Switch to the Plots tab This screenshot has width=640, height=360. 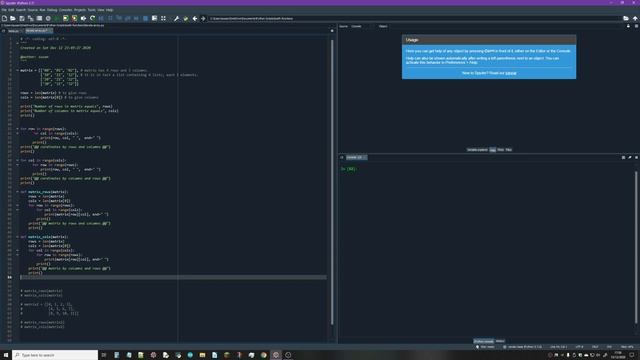(500, 150)
